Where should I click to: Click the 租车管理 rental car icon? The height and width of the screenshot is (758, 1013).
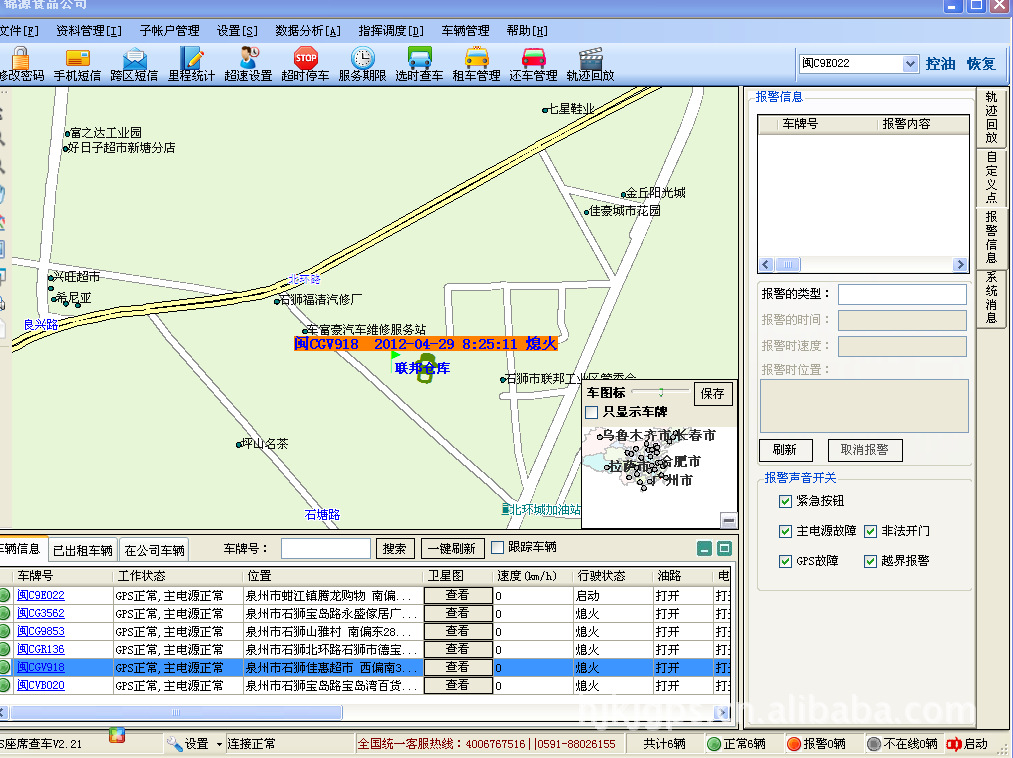coord(476,64)
